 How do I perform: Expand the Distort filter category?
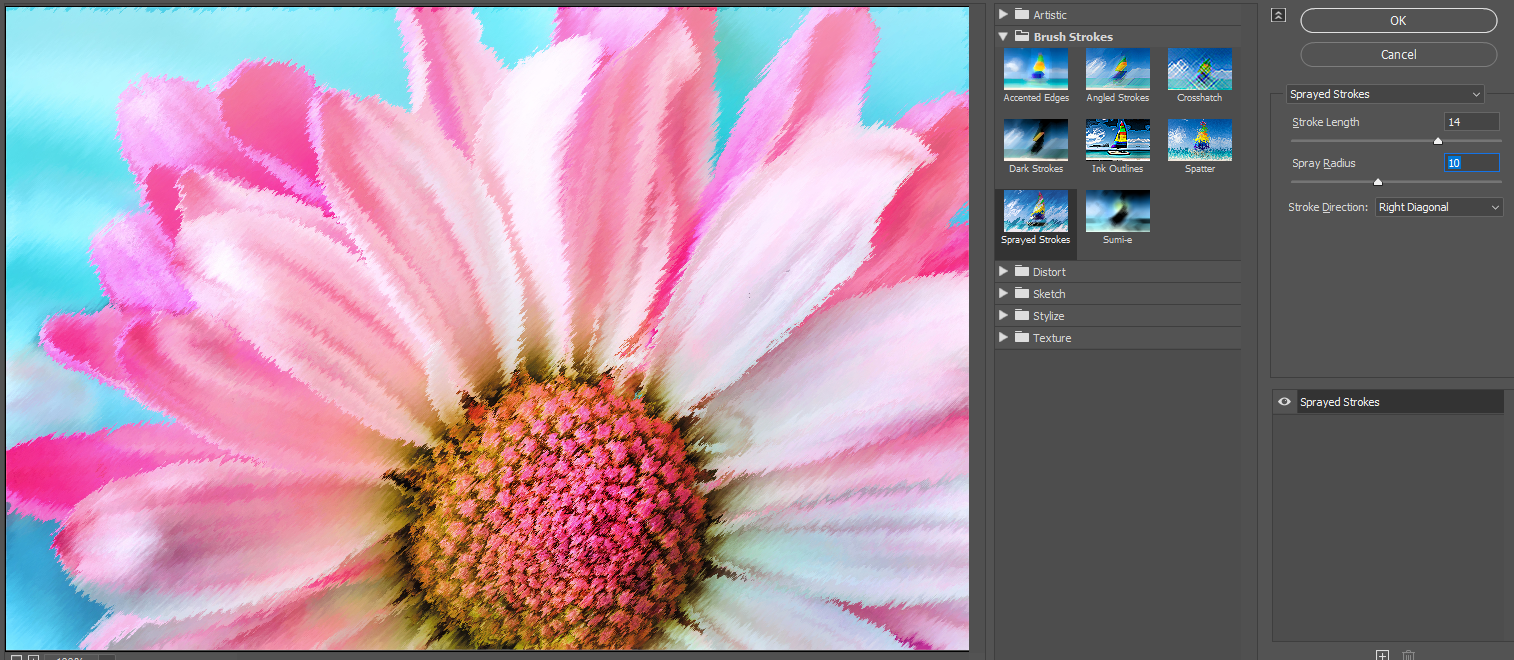coord(1003,272)
